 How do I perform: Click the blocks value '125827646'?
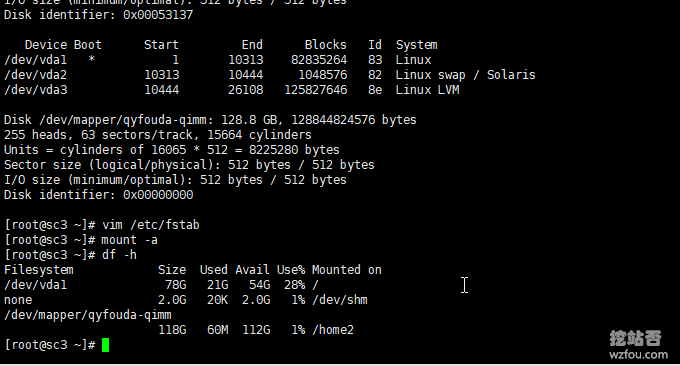pyautogui.click(x=316, y=90)
